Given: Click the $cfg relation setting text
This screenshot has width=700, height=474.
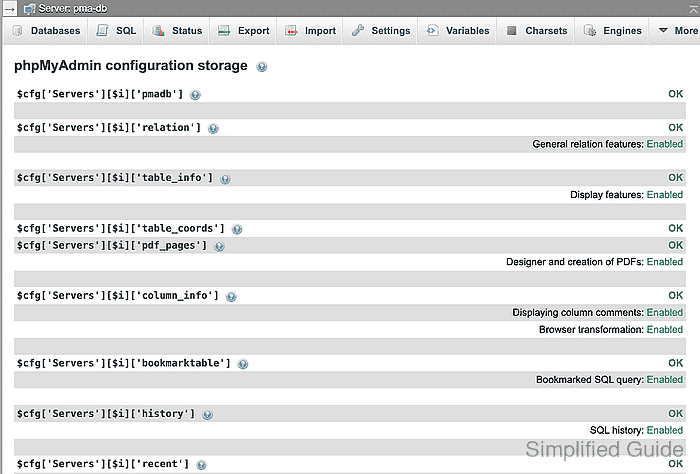Looking at the screenshot, I should (x=109, y=128).
